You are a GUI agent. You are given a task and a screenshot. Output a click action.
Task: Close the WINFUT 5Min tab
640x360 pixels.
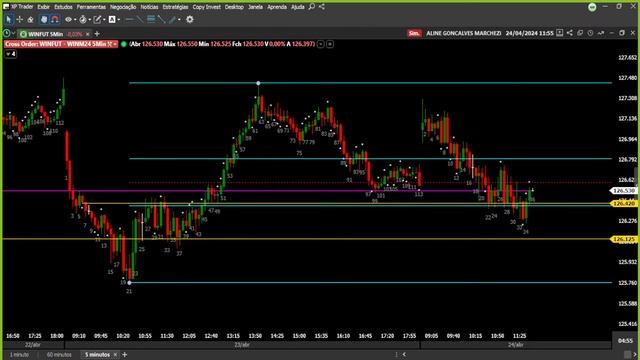tap(88, 34)
